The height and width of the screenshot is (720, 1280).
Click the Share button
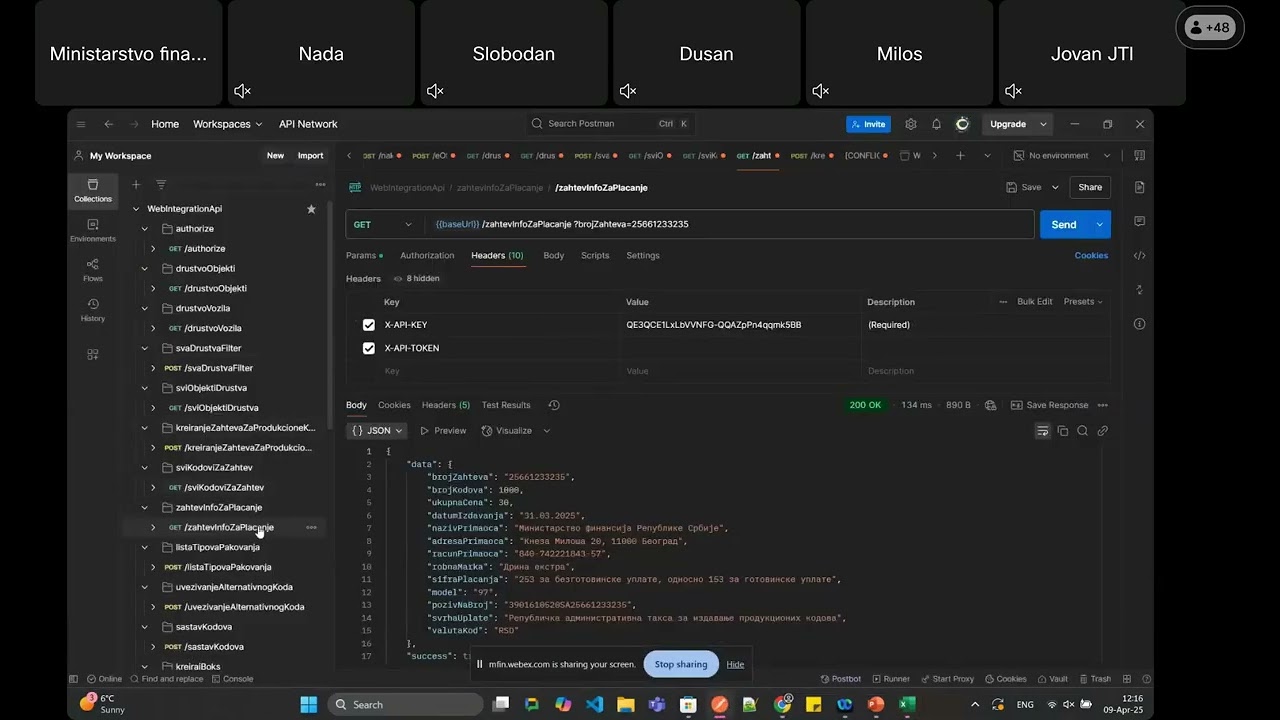click(1090, 187)
